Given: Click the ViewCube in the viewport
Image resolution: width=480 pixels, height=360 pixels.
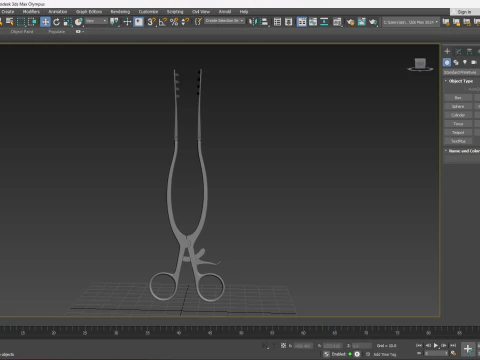Looking at the screenshot, I should coord(420,64).
